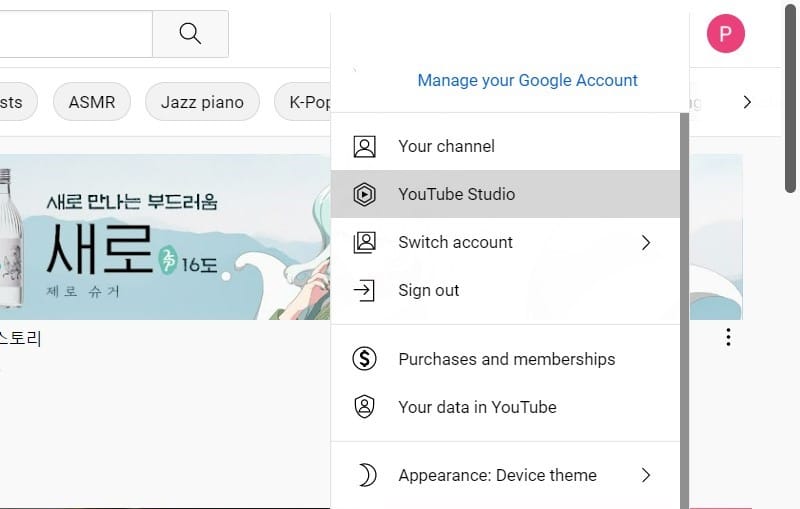
Task: Click the page's vertical scrollbar thumb
Action: pos(790,97)
